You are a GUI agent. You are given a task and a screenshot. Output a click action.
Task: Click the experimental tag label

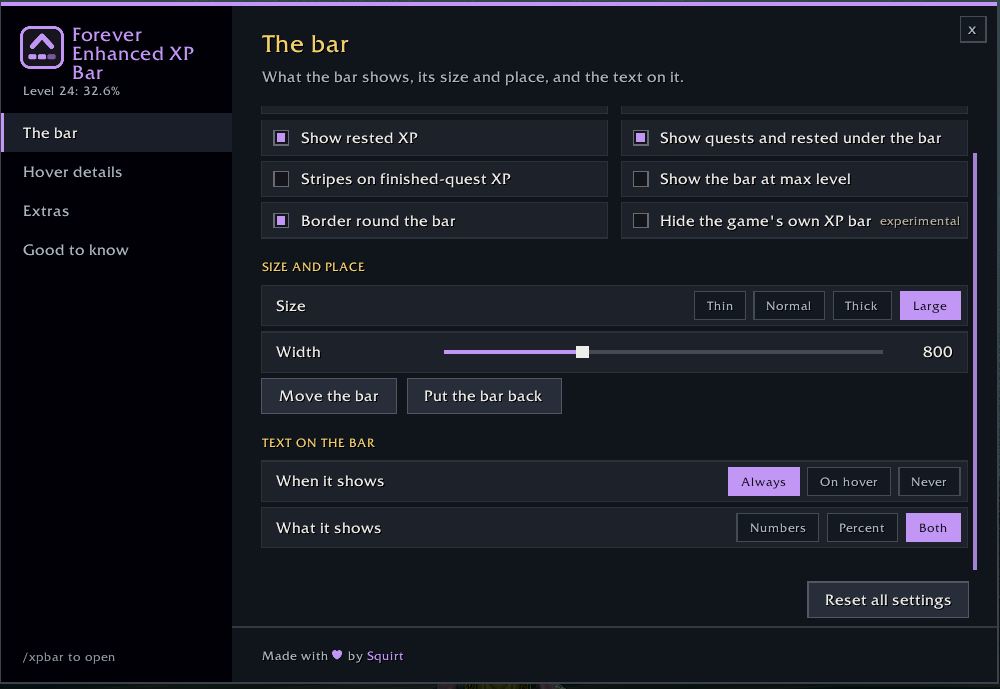920,221
